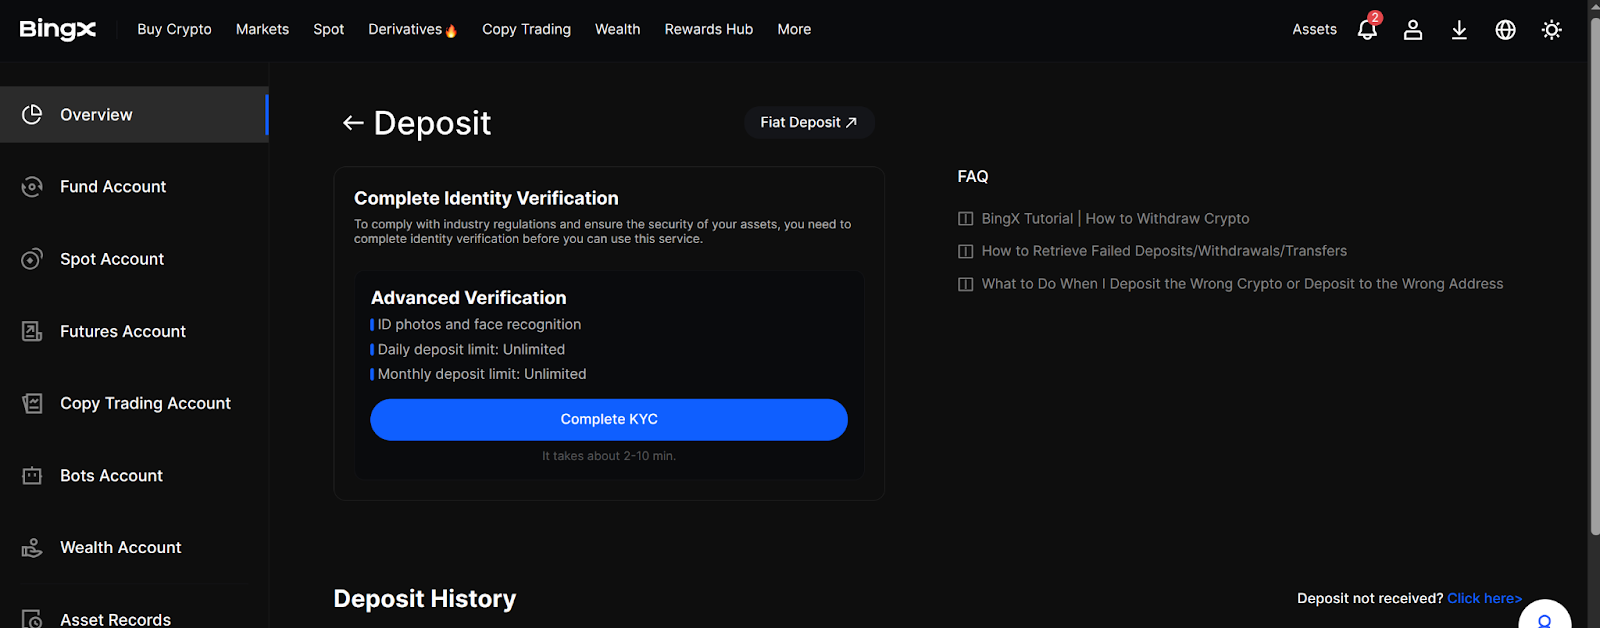This screenshot has width=1600, height=628.
Task: Open the Markets menu
Action: (x=262, y=29)
